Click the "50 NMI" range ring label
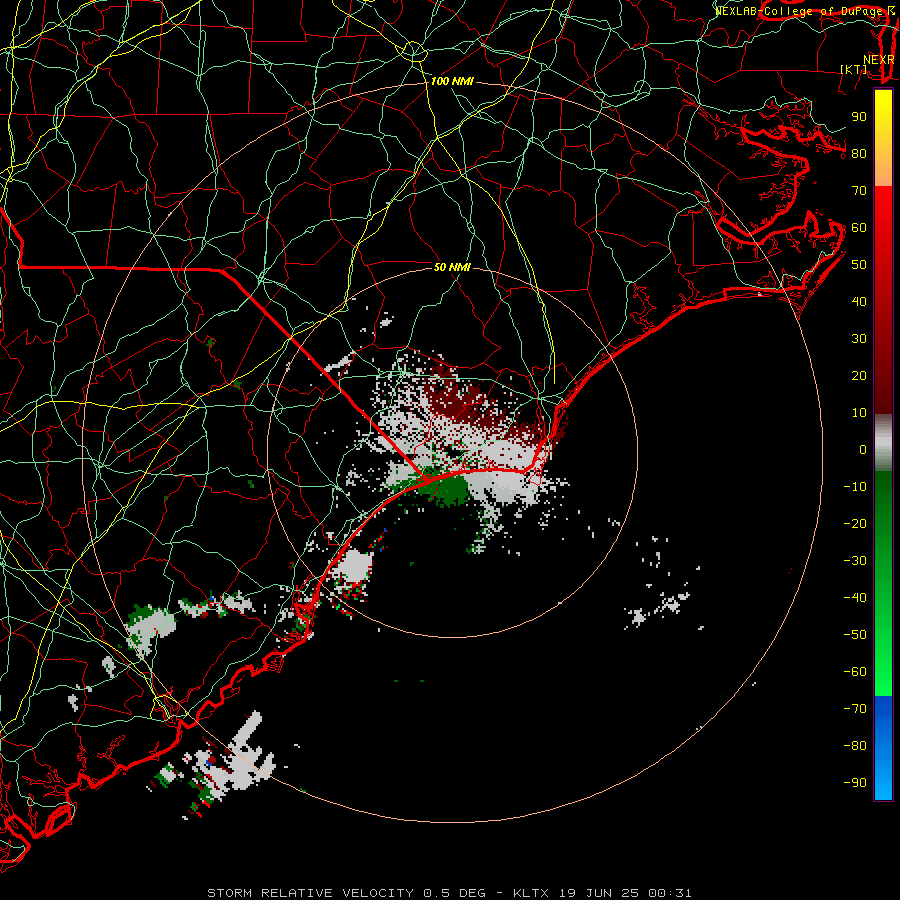Screen dimensions: 900x900 [x=452, y=267]
